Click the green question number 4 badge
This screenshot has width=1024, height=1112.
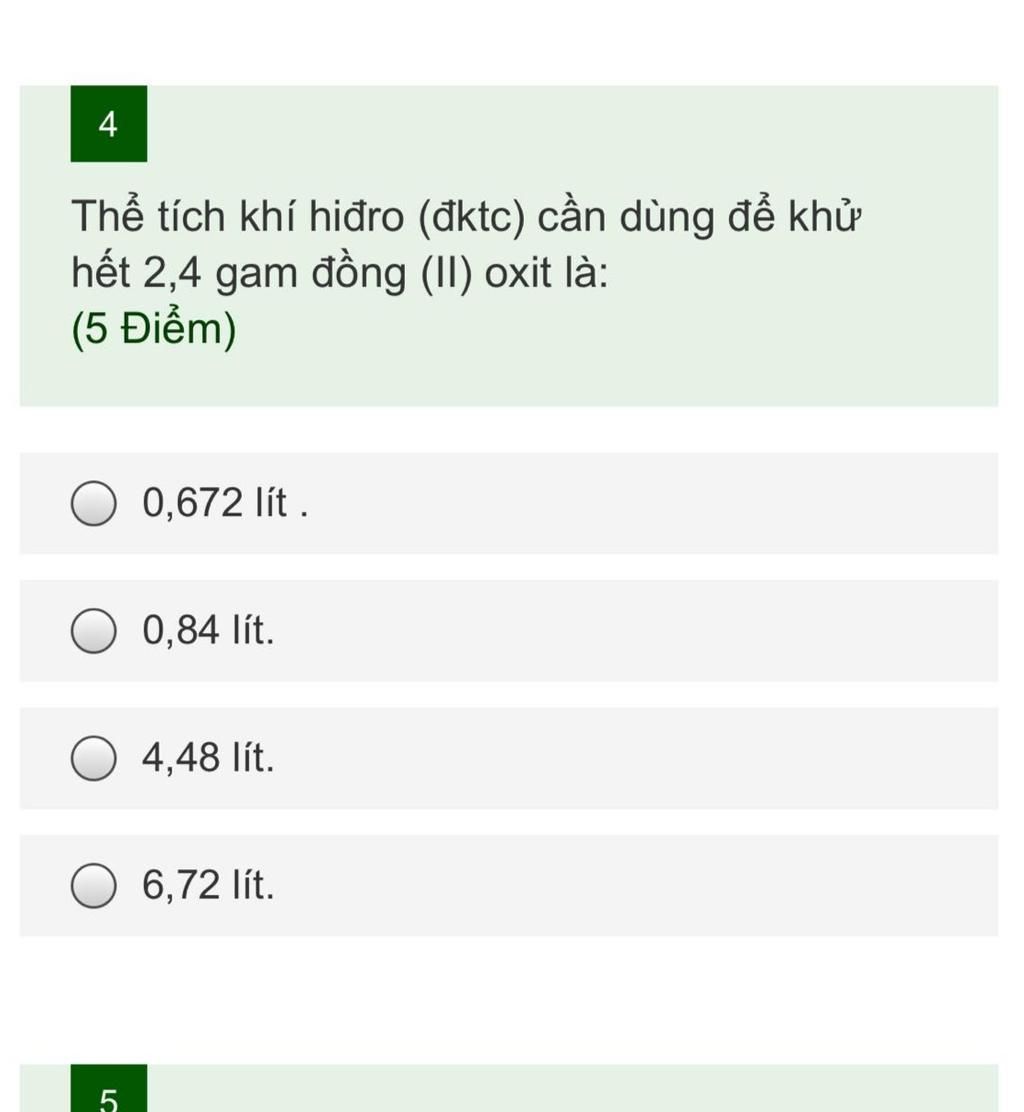pyautogui.click(x=108, y=124)
